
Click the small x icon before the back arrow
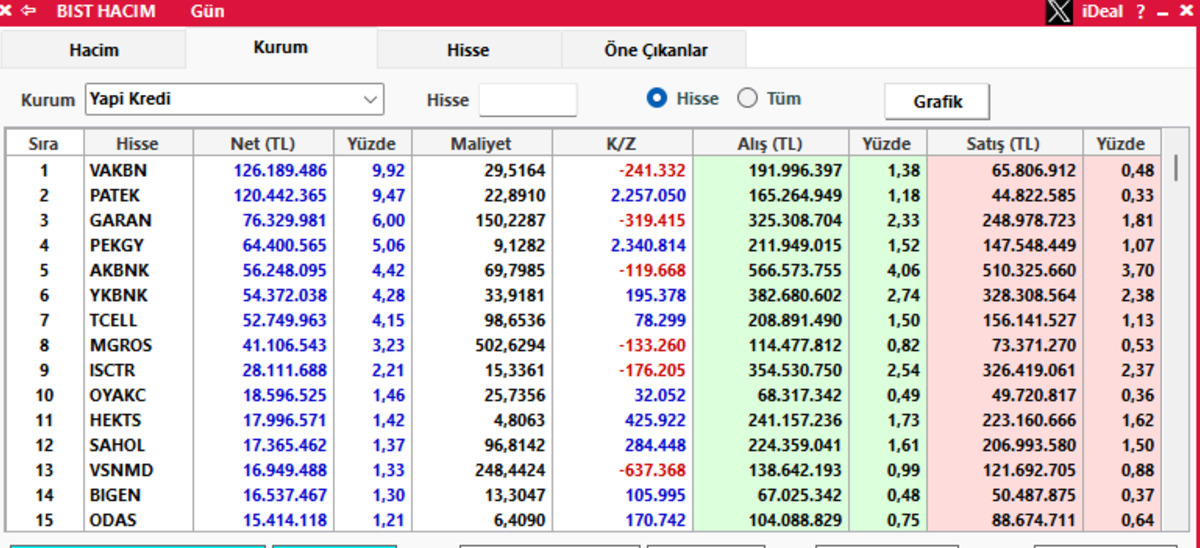click(x=7, y=12)
